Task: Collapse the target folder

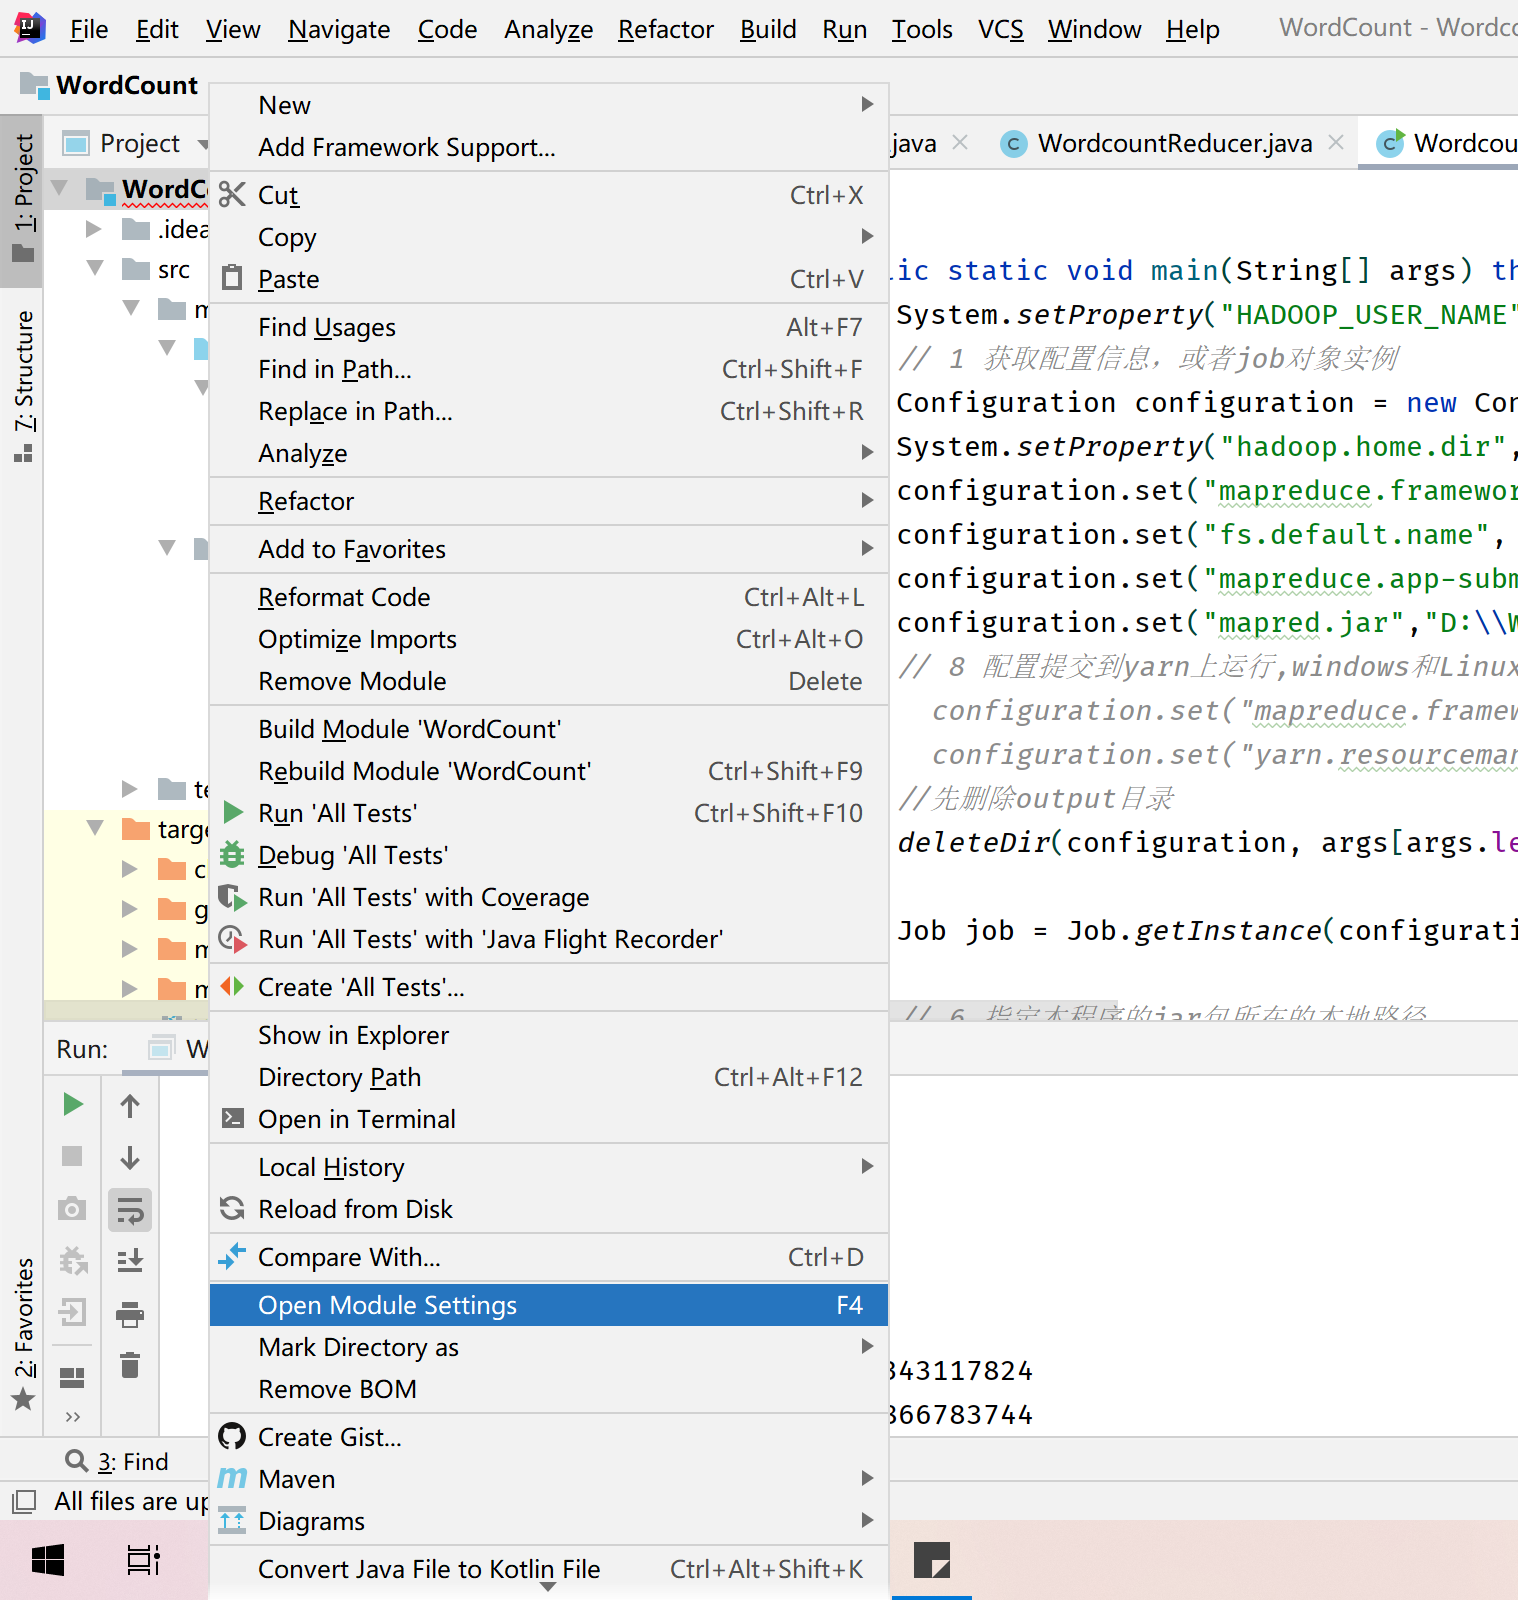Action: [94, 828]
